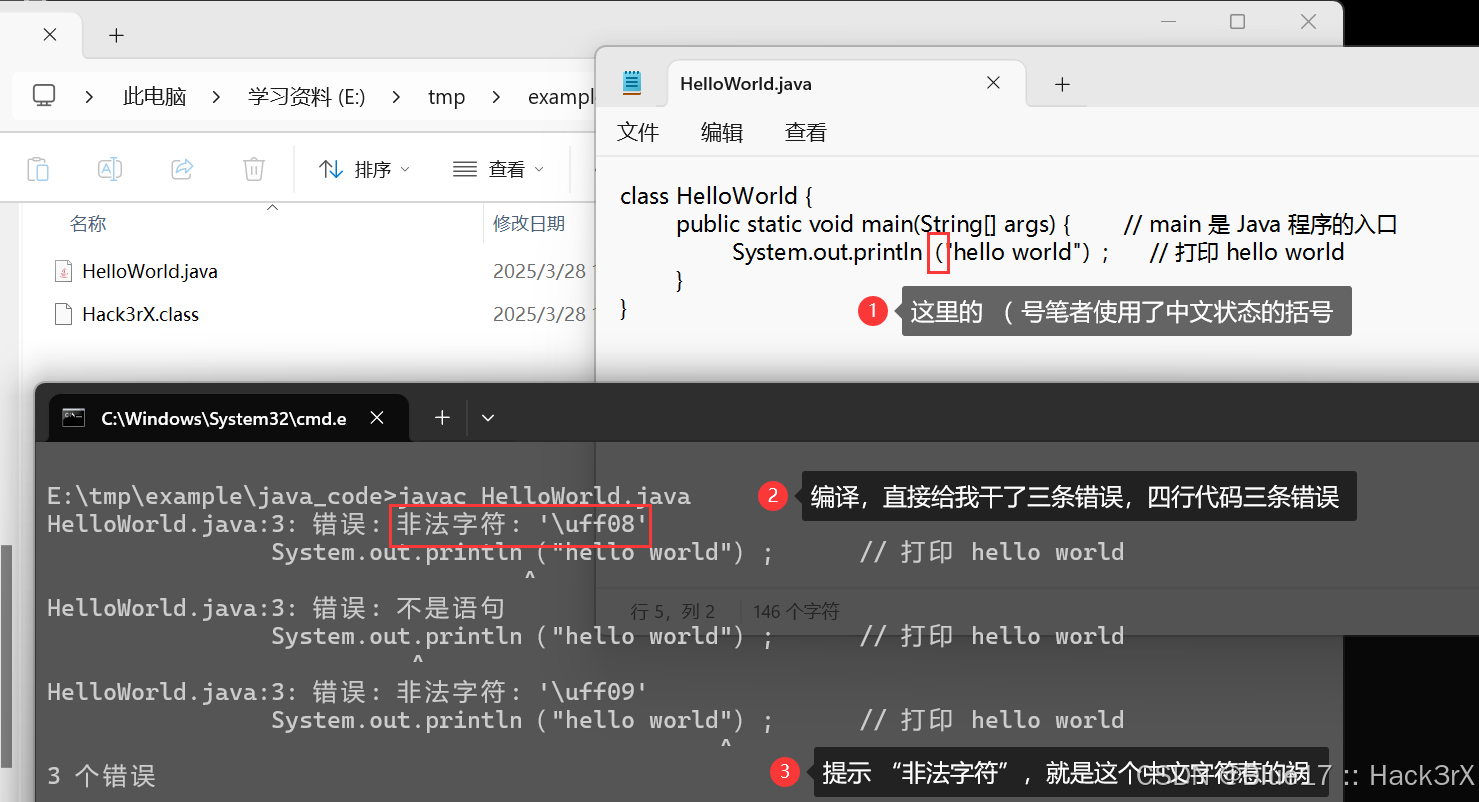Click the Delete trash icon in the toolbar
The width and height of the screenshot is (1479, 802).
click(253, 168)
